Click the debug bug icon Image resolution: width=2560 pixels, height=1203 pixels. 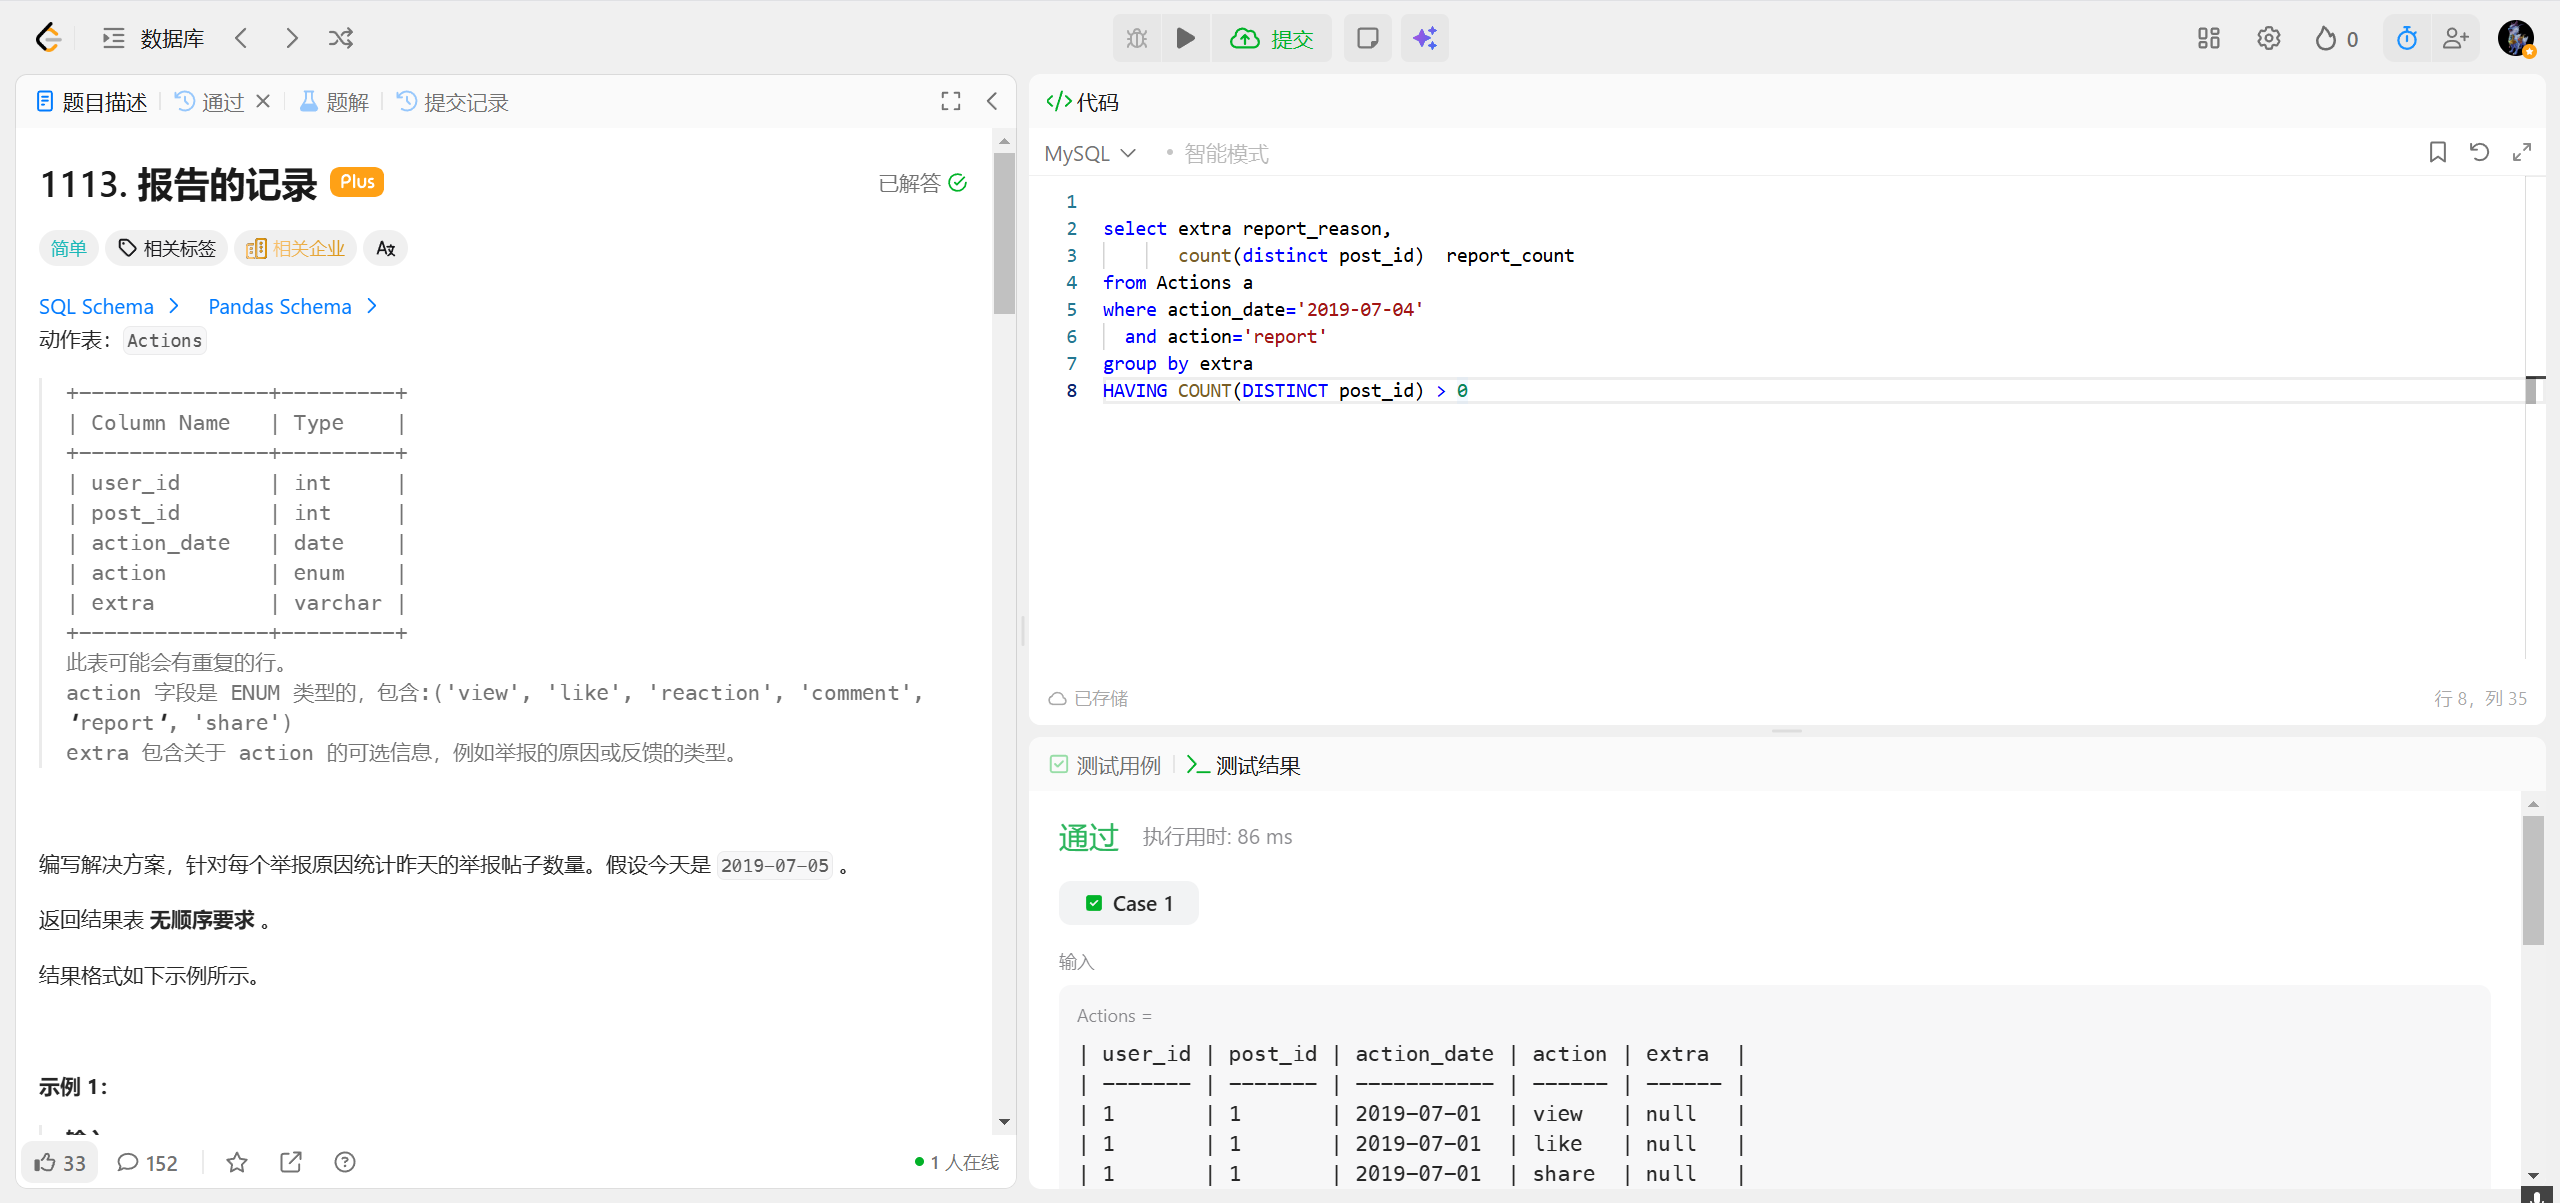1137,38
